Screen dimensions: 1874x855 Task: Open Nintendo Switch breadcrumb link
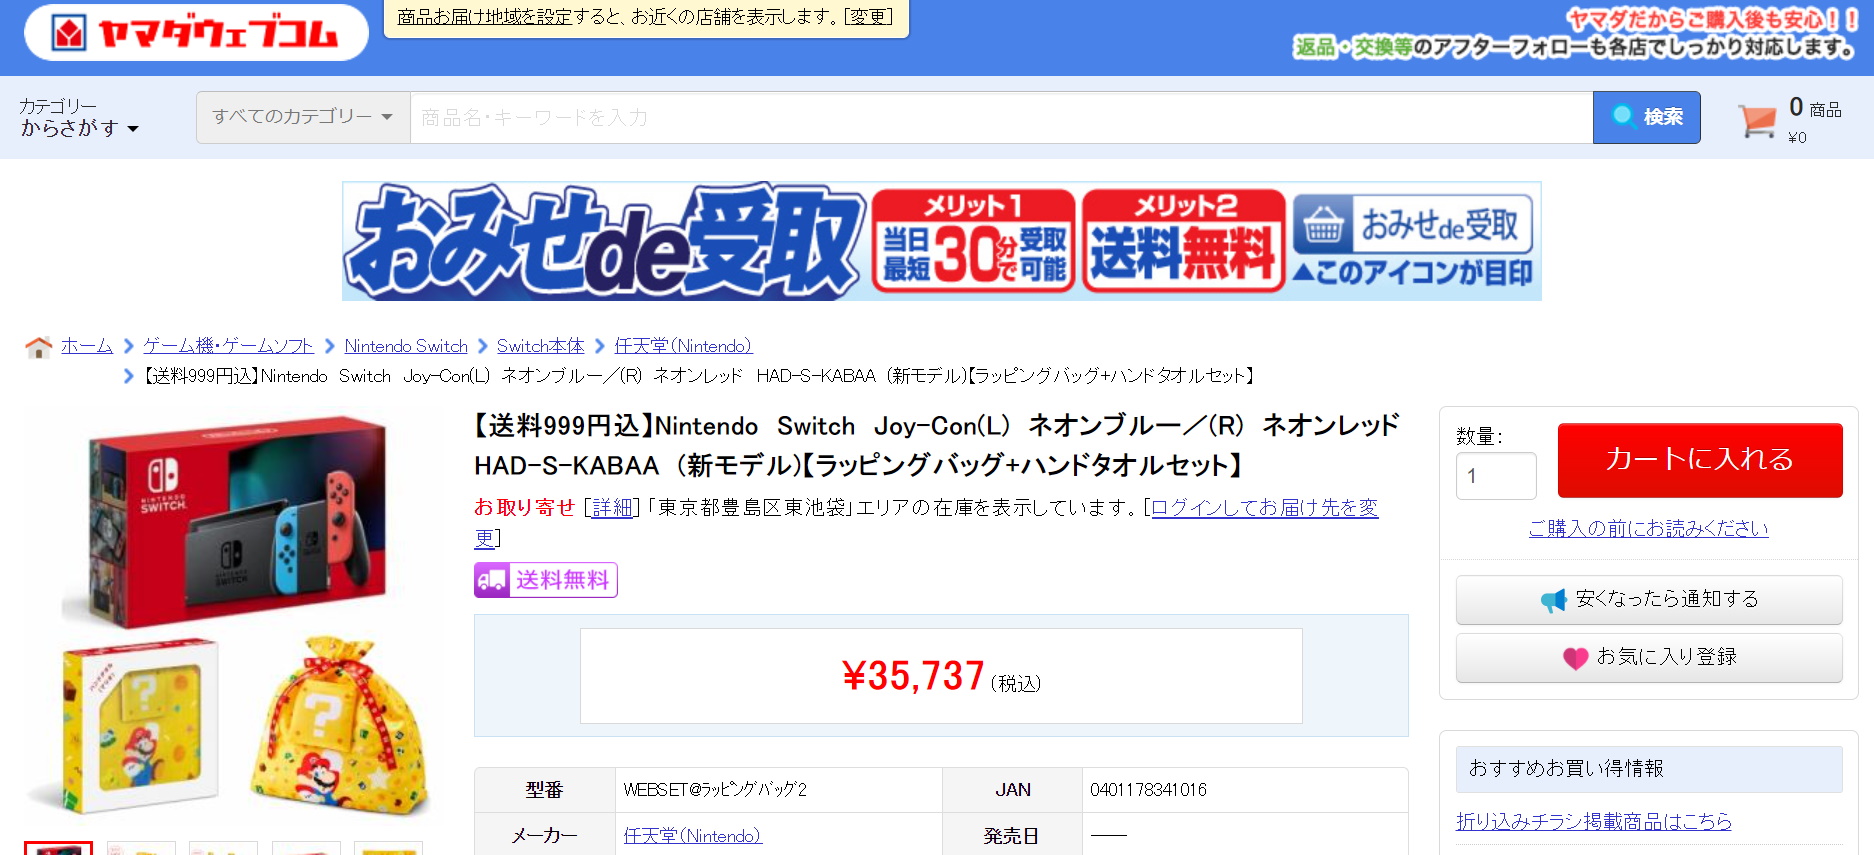pos(406,346)
